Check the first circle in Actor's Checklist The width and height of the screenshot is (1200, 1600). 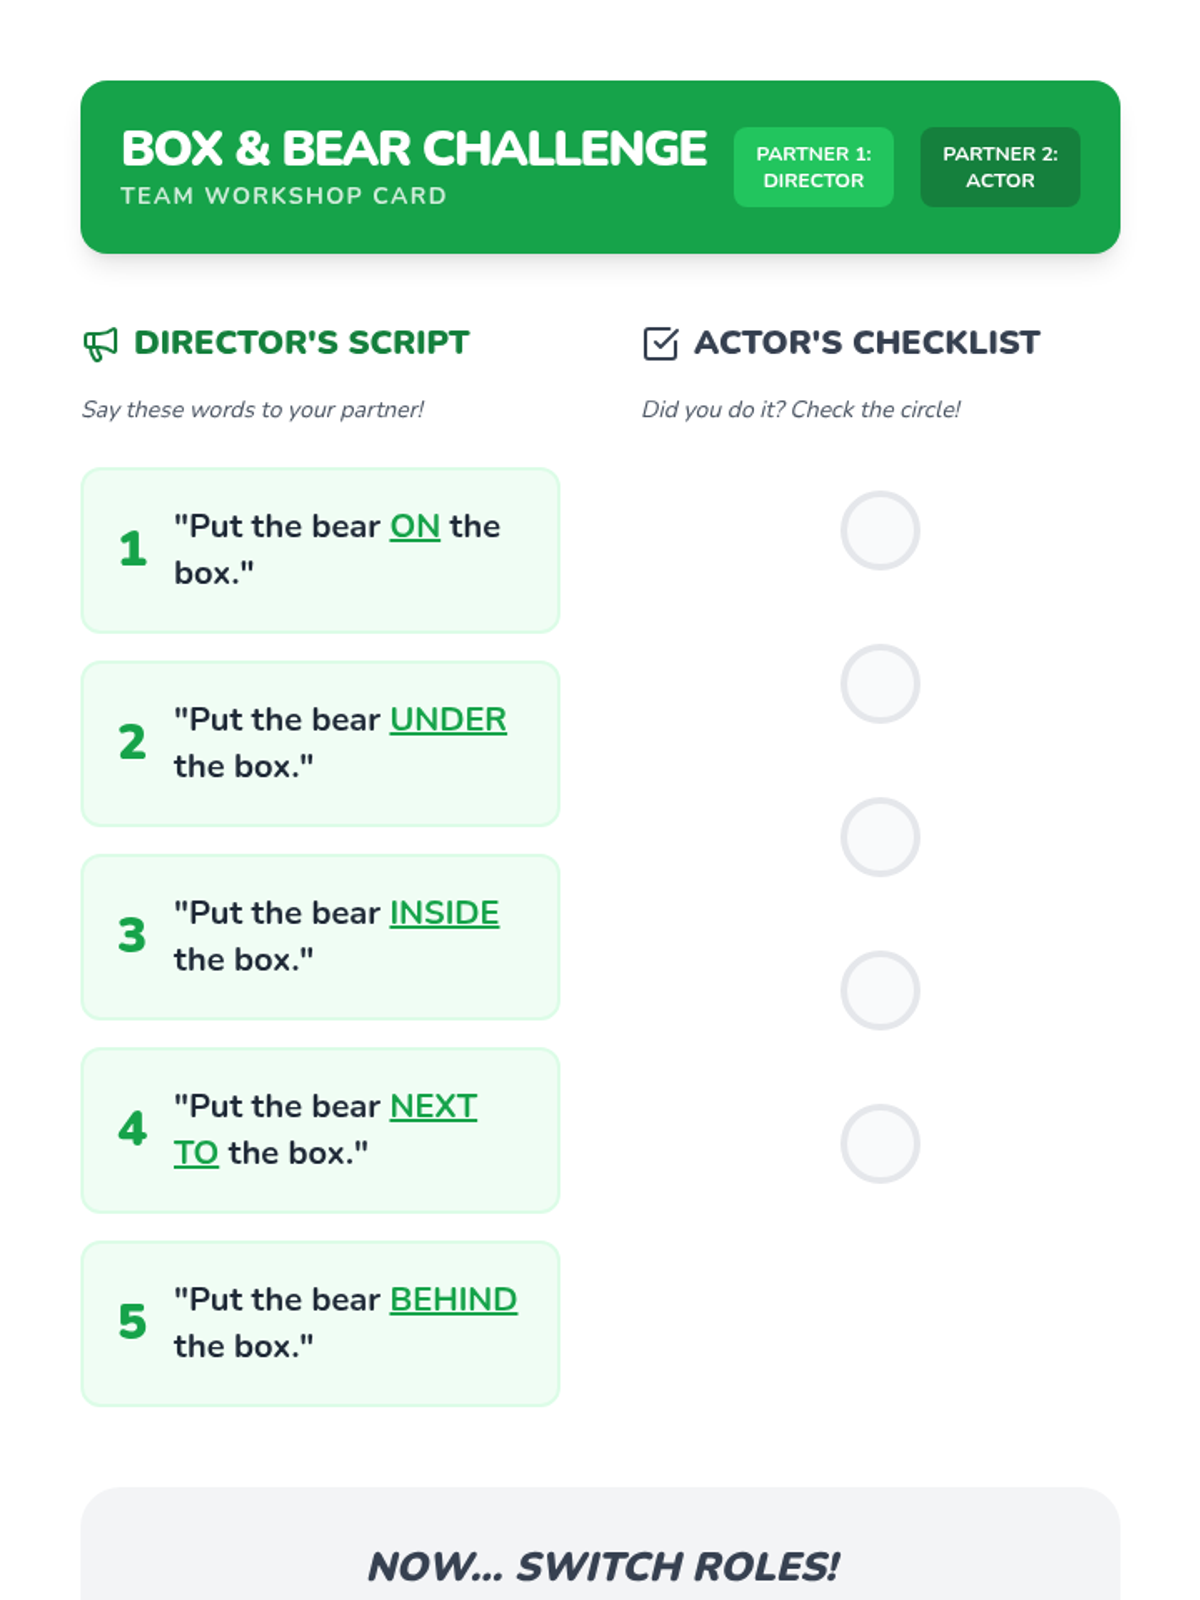click(880, 530)
